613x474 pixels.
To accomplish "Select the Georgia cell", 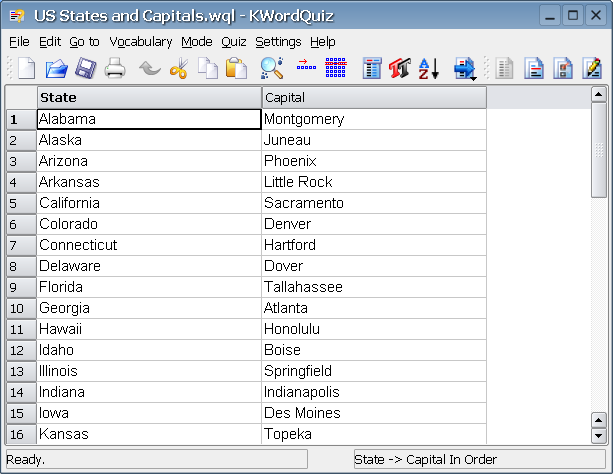I will point(149,308).
